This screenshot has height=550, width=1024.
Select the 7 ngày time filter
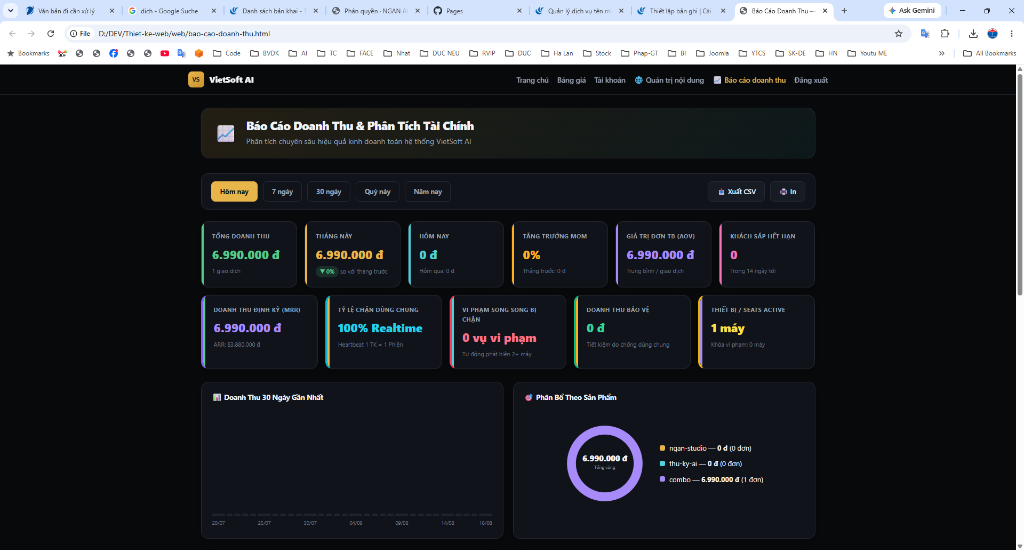282,191
